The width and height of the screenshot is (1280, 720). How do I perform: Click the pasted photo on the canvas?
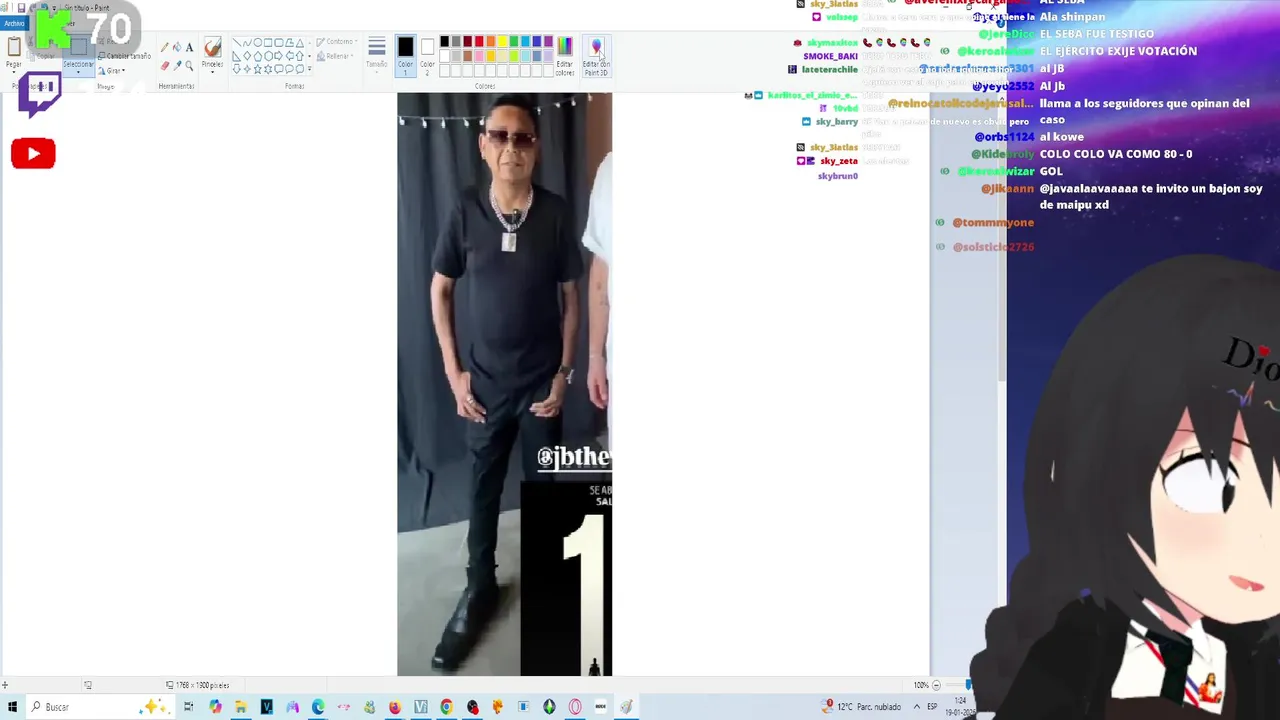(x=504, y=384)
